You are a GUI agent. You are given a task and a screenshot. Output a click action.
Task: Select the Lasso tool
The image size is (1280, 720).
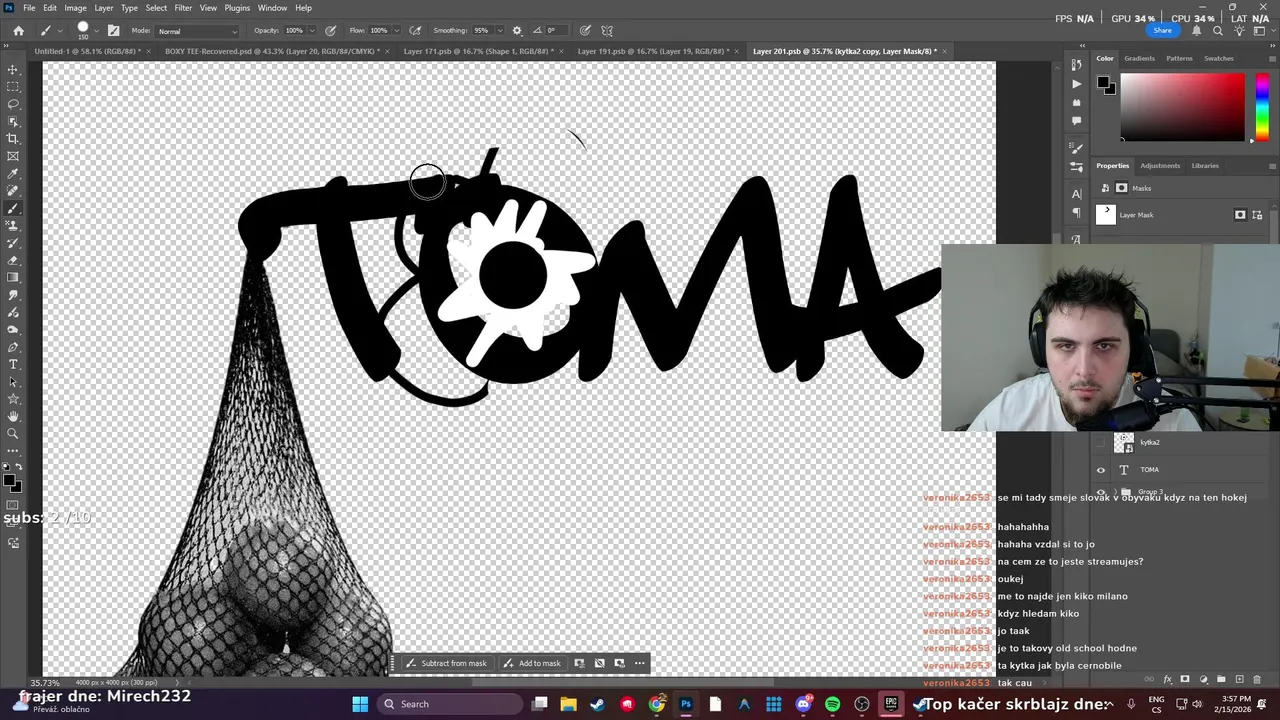point(13,104)
